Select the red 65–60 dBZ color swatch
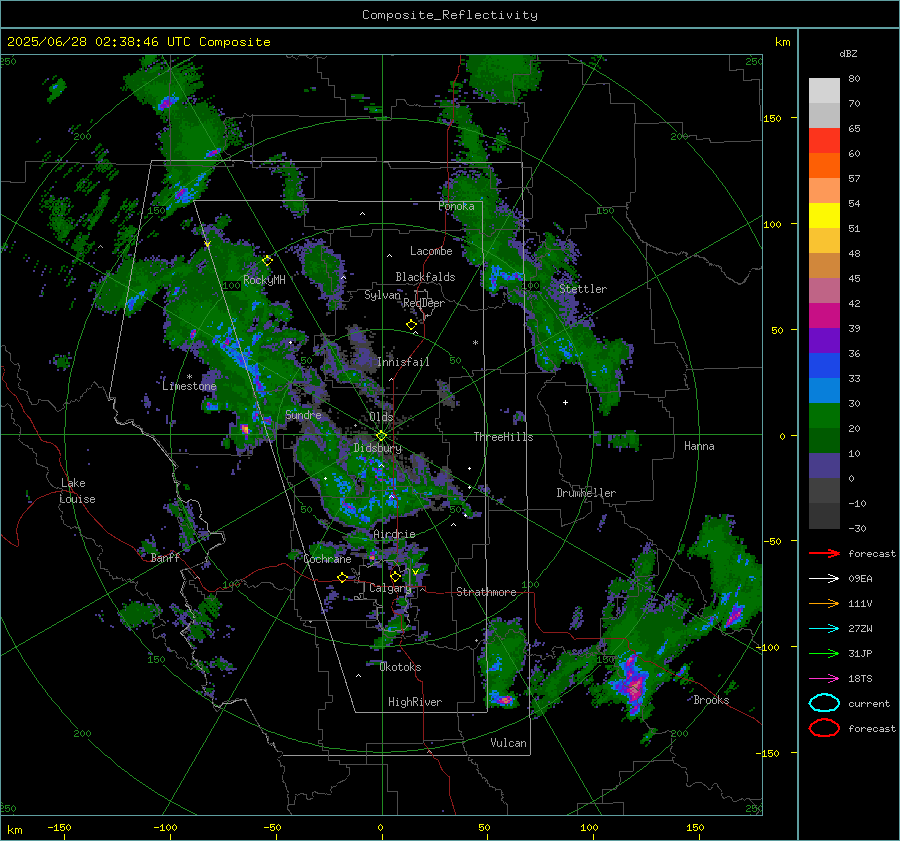 click(x=824, y=141)
